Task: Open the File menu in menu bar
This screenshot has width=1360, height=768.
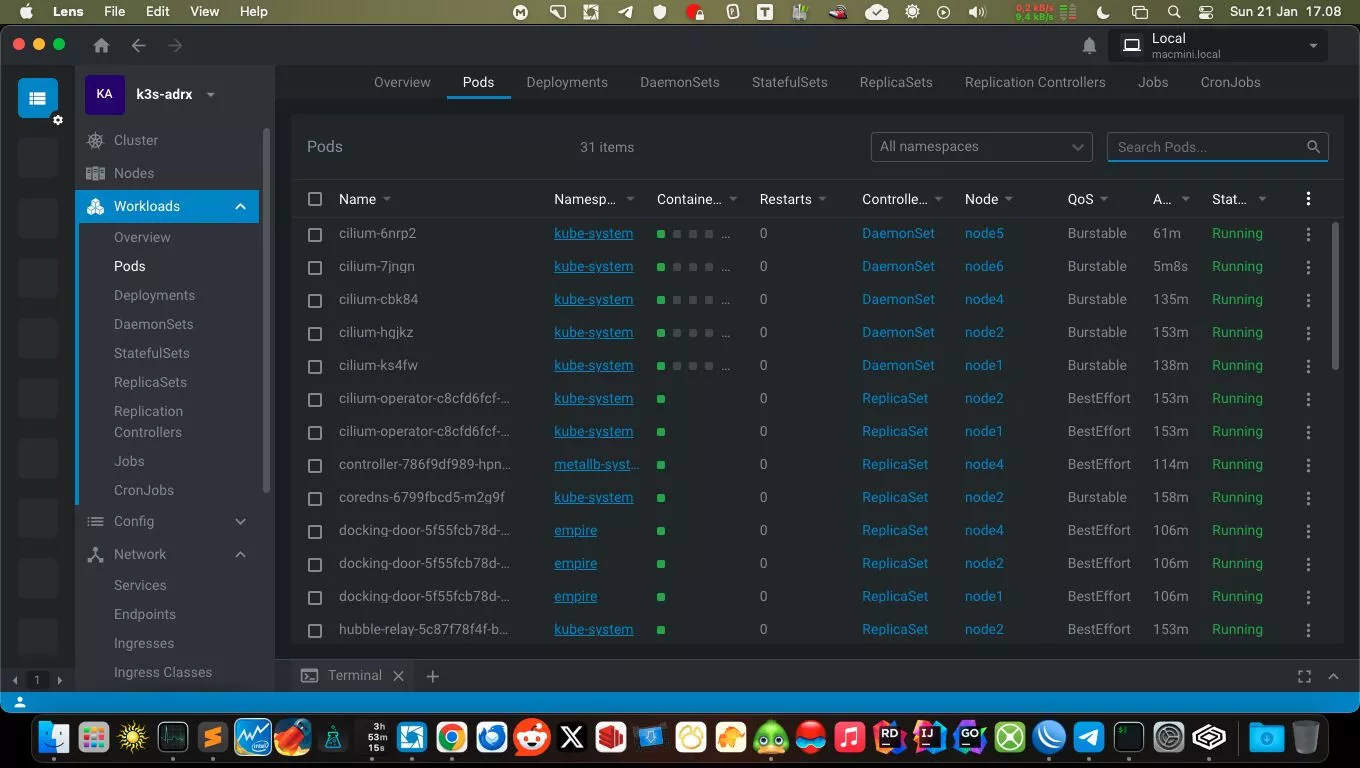Action: pos(115,12)
